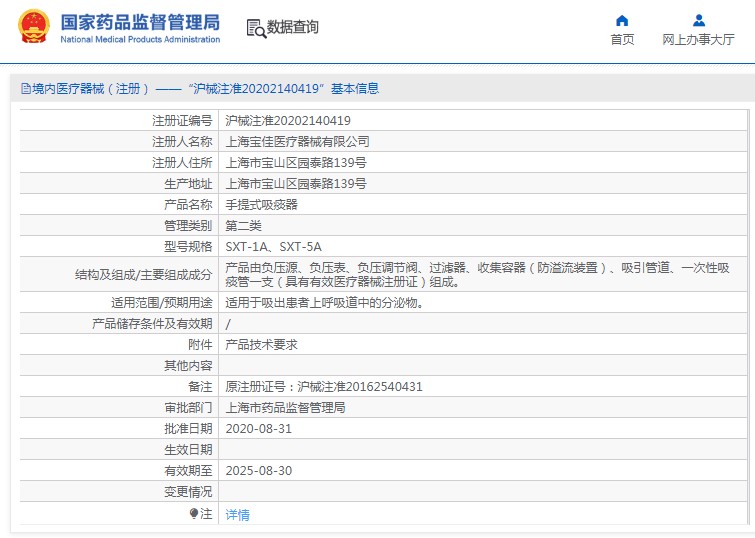This screenshot has height=538, width=755.
Task: Click the 首页 label
Action: 622,39
